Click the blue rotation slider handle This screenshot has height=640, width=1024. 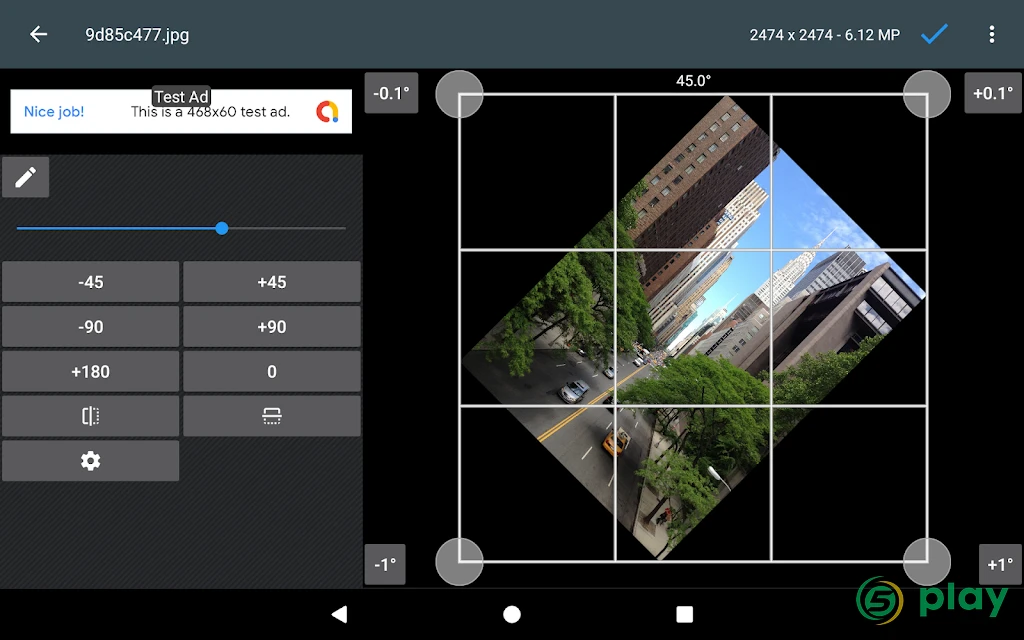click(x=222, y=228)
